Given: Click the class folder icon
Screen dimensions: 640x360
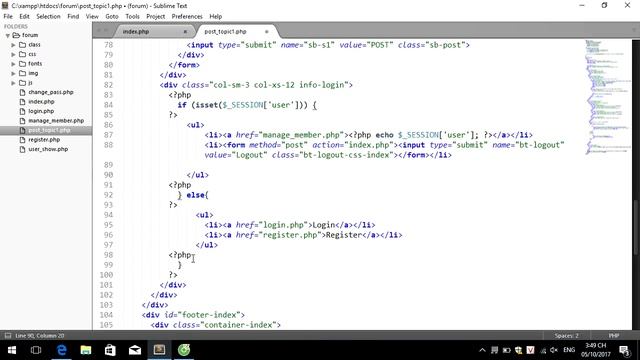Looking at the screenshot, I should tap(23, 44).
